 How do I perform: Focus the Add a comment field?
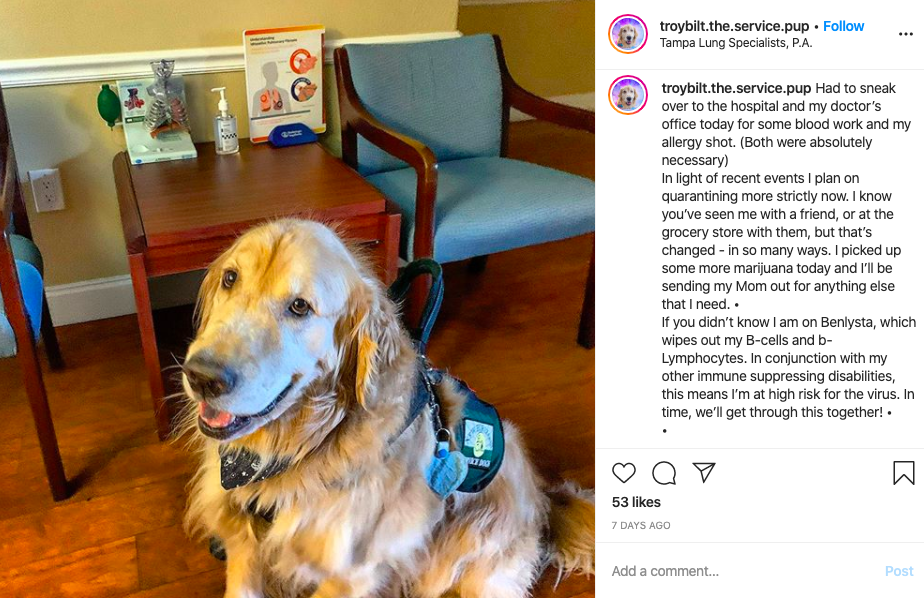(742, 571)
